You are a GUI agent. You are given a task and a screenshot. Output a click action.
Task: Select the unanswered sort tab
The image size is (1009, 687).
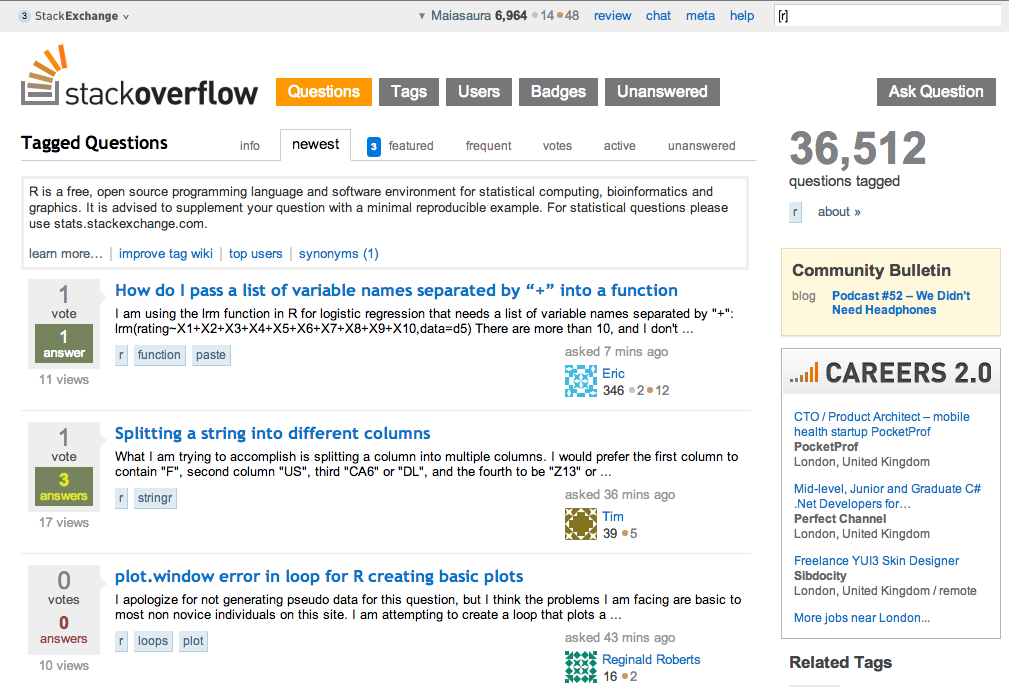pos(701,146)
